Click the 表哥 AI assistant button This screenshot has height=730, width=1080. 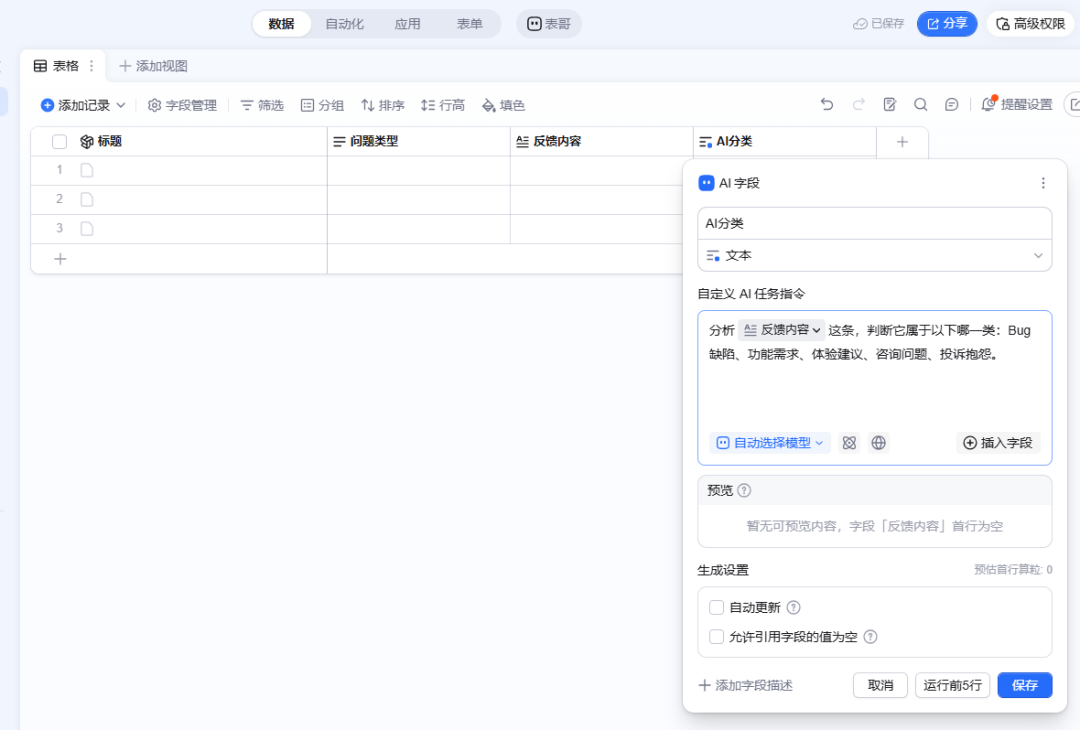549,24
